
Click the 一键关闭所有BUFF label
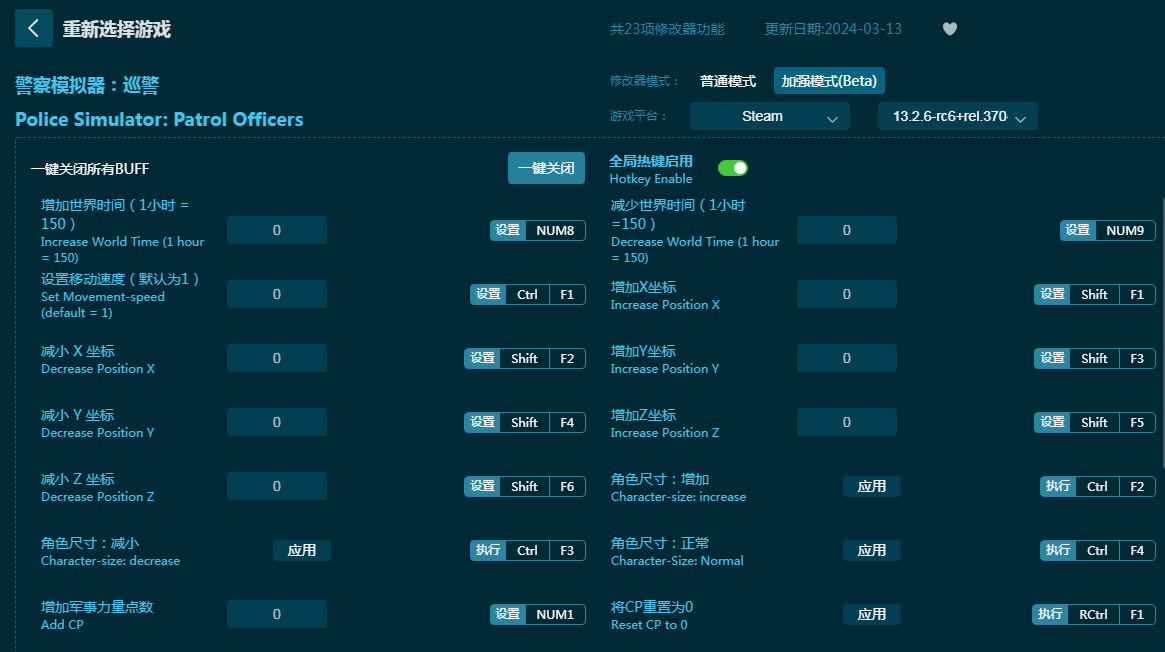tap(90, 169)
